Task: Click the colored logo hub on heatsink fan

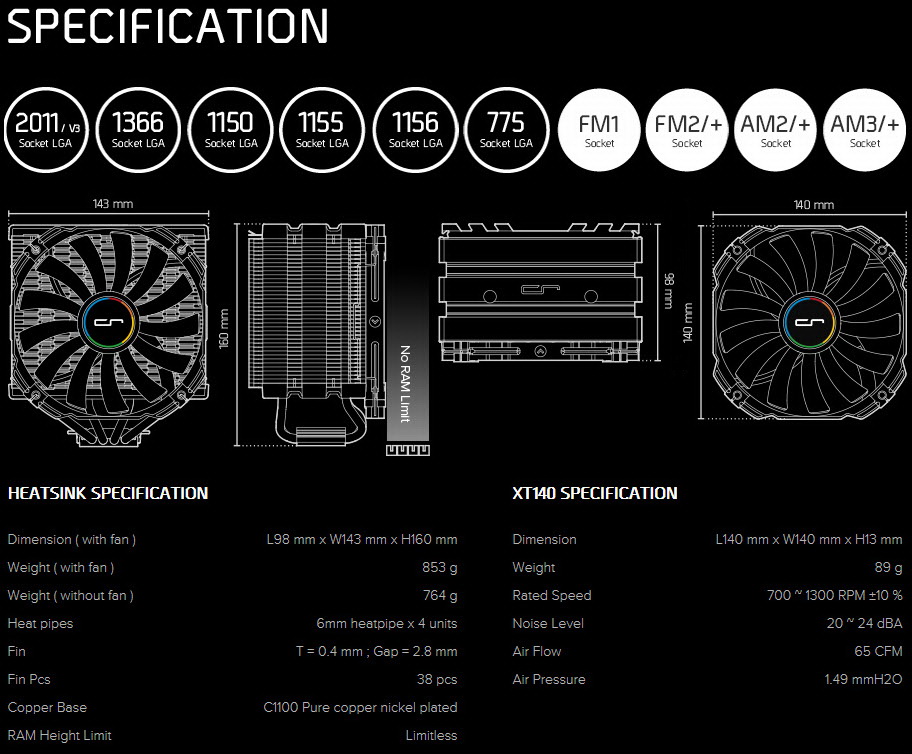Action: pos(108,322)
